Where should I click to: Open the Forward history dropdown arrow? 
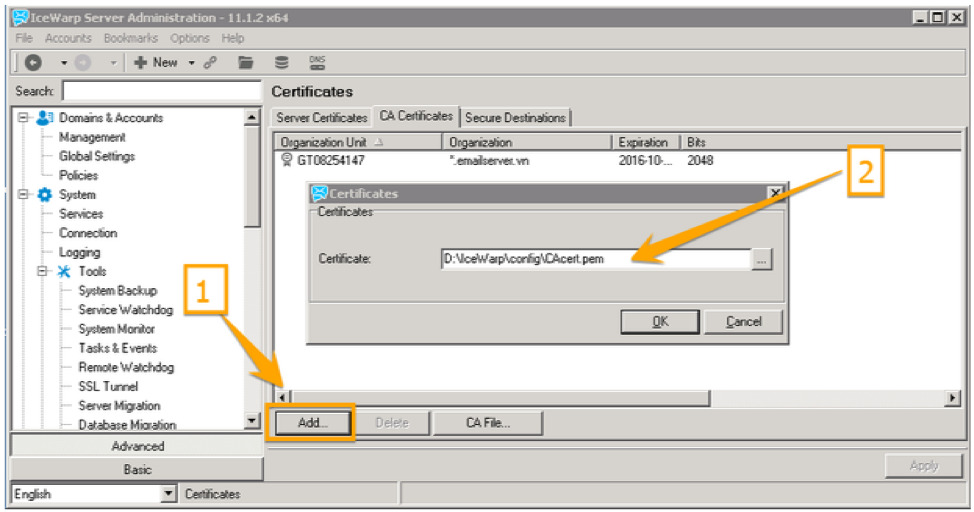[x=113, y=63]
